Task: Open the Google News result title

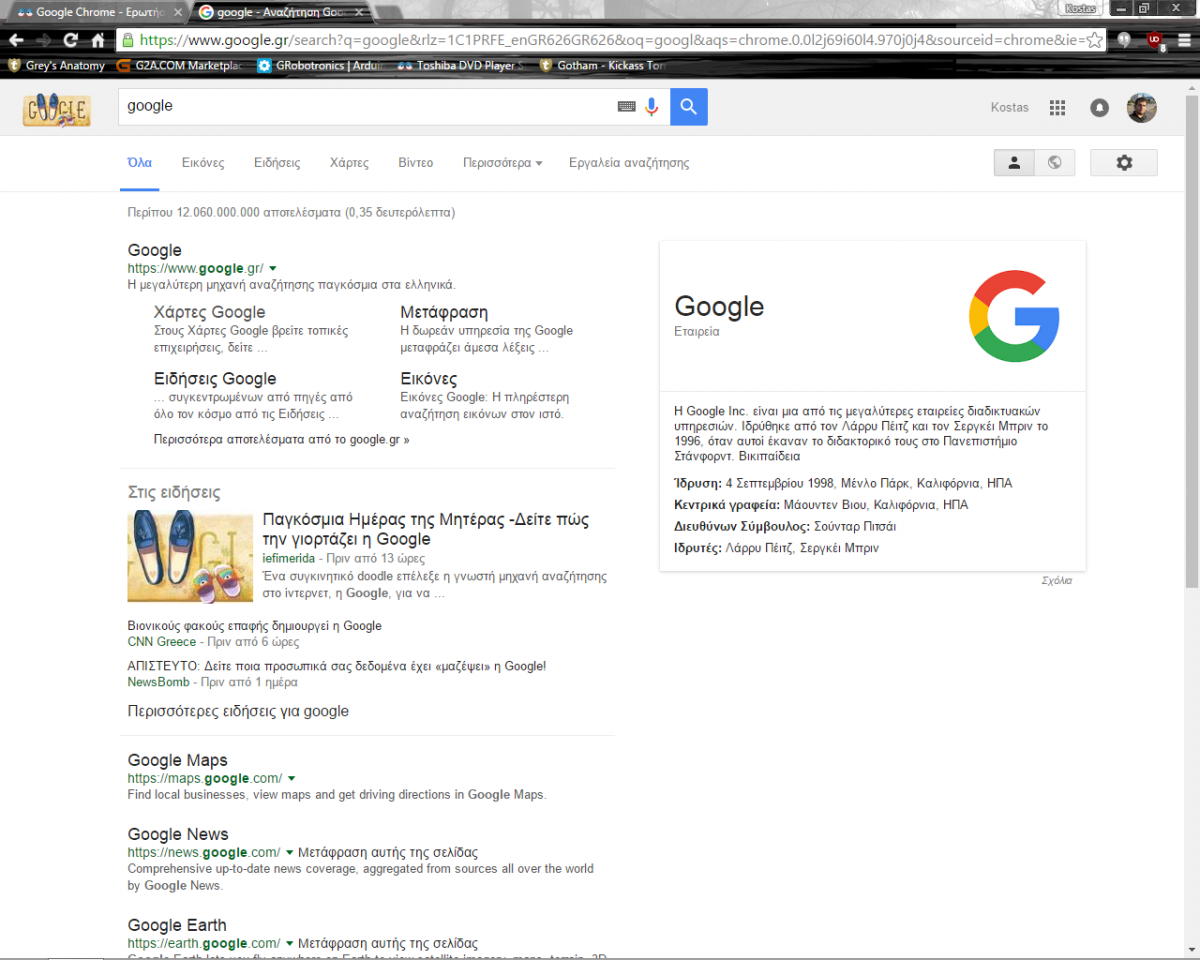Action: coord(178,834)
